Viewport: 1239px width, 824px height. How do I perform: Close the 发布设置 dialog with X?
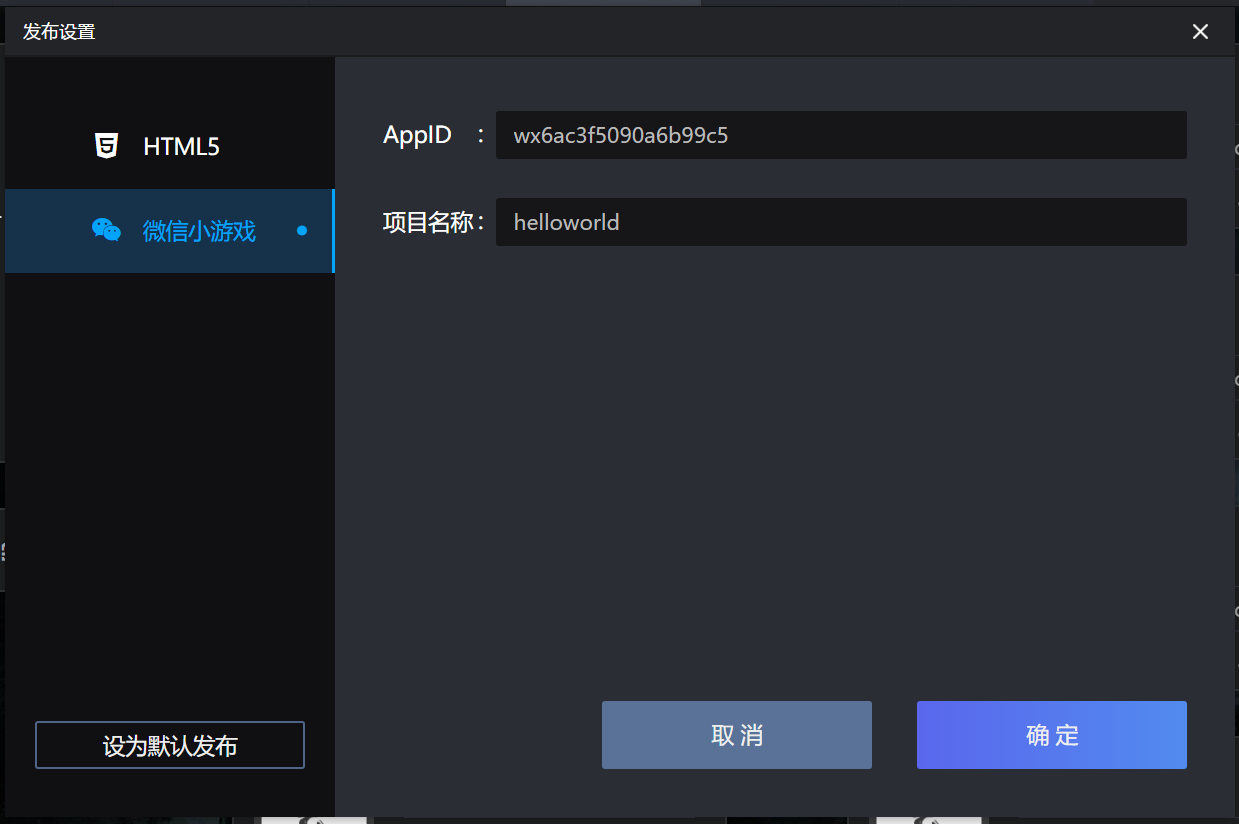[x=1200, y=32]
